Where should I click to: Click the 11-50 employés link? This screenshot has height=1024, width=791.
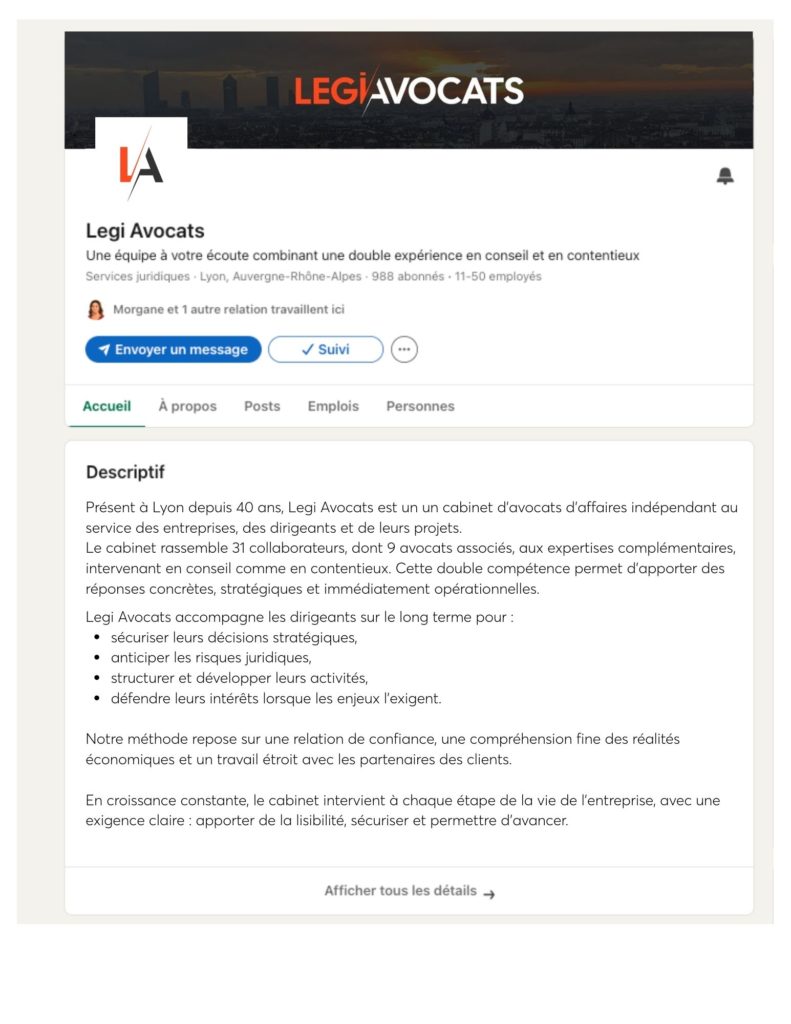[498, 276]
